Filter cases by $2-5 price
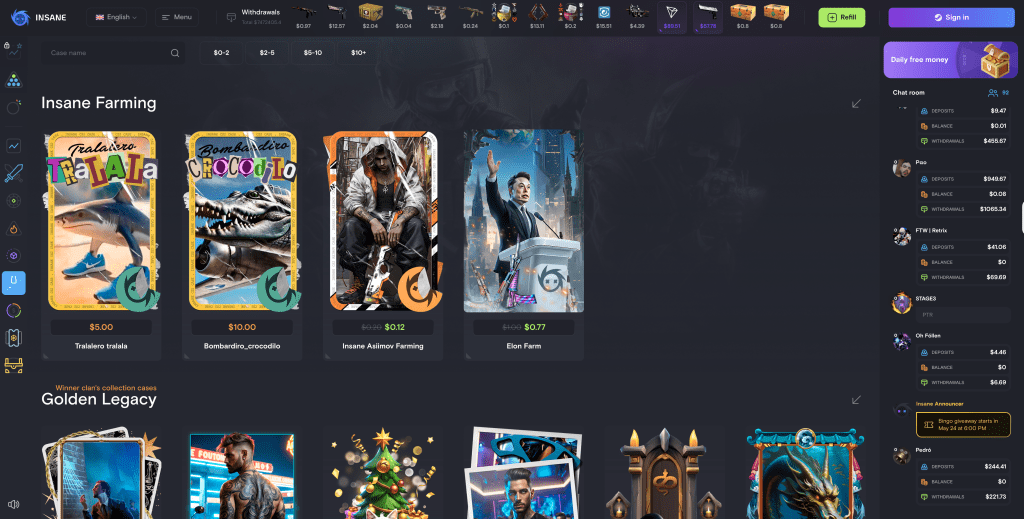This screenshot has width=1024, height=519. pyautogui.click(x=267, y=53)
